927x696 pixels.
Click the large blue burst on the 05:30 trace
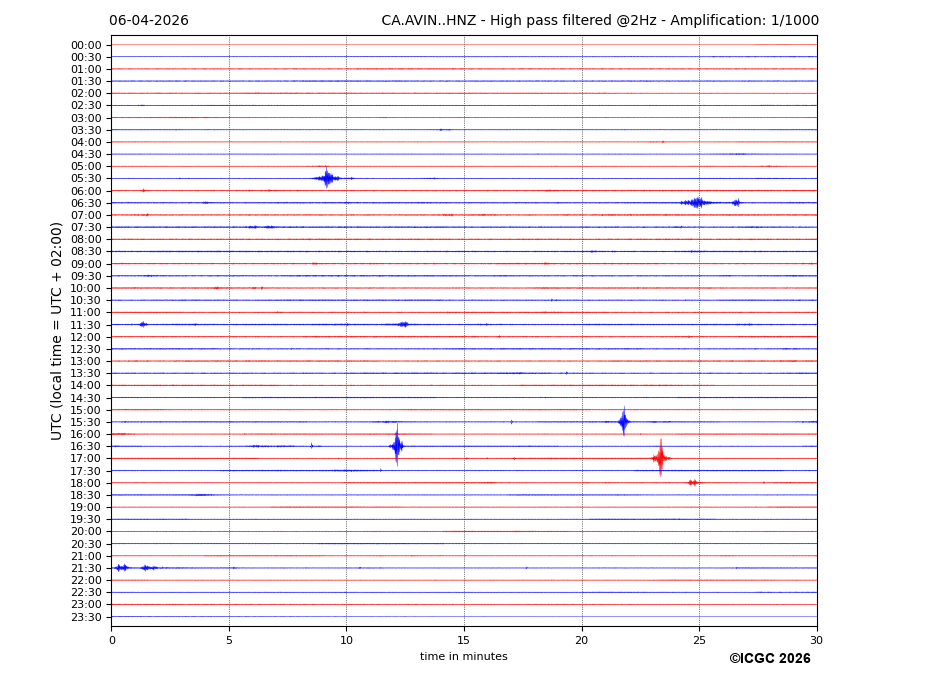(326, 178)
